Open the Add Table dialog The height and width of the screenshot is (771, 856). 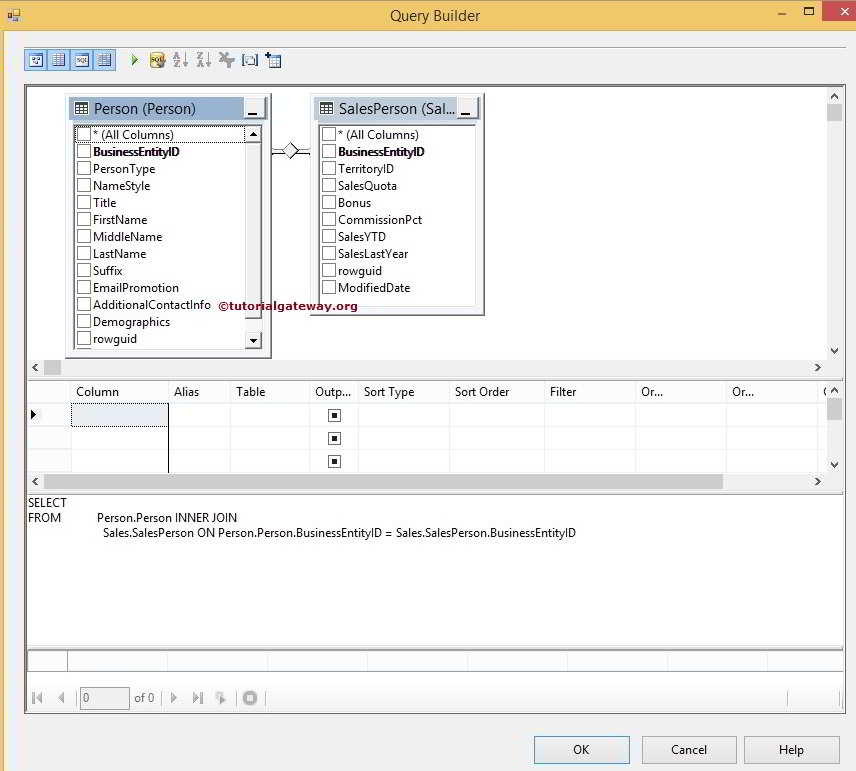tap(273, 59)
